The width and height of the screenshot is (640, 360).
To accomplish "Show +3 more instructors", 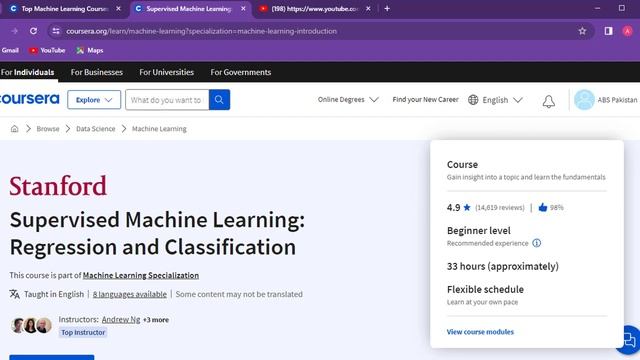I will point(156,320).
